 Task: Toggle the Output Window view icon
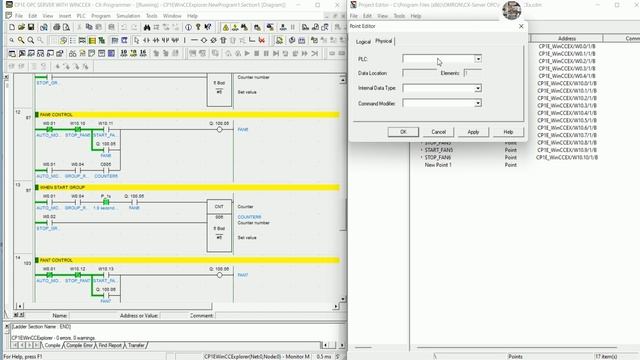[22, 53]
